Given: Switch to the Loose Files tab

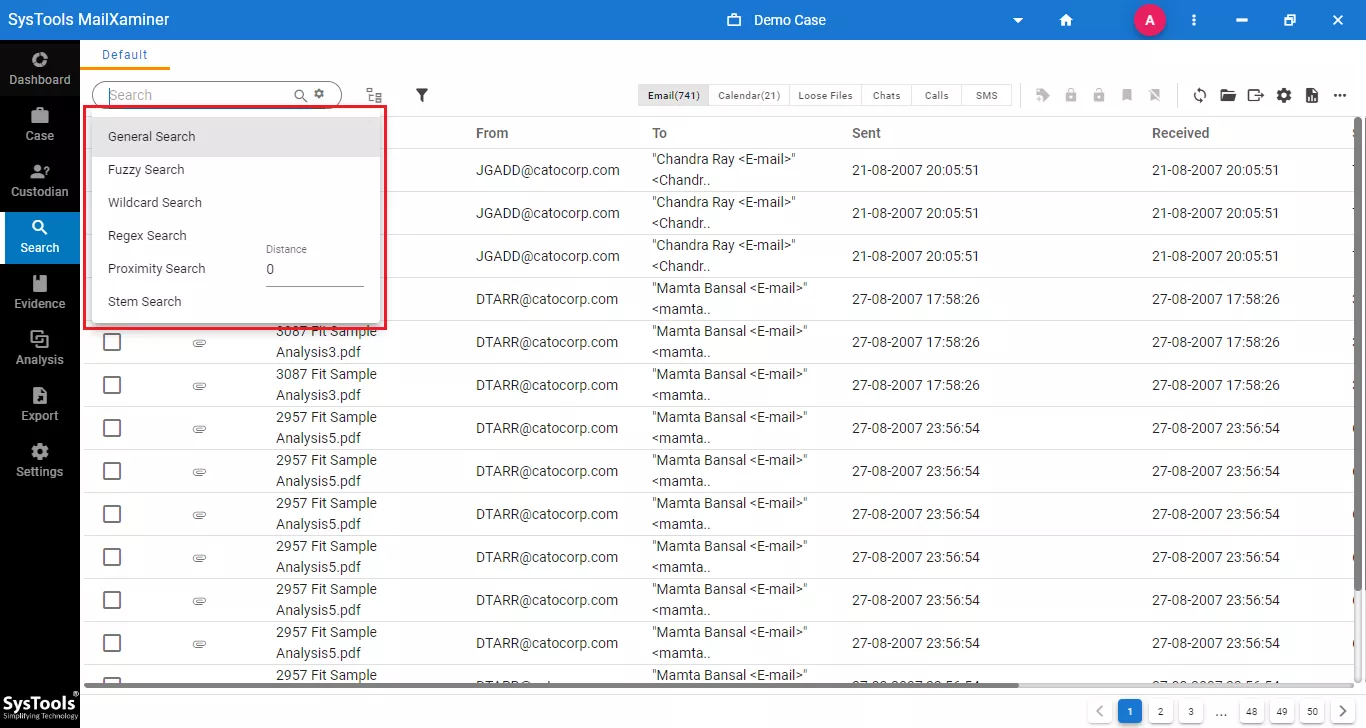Looking at the screenshot, I should pos(825,95).
